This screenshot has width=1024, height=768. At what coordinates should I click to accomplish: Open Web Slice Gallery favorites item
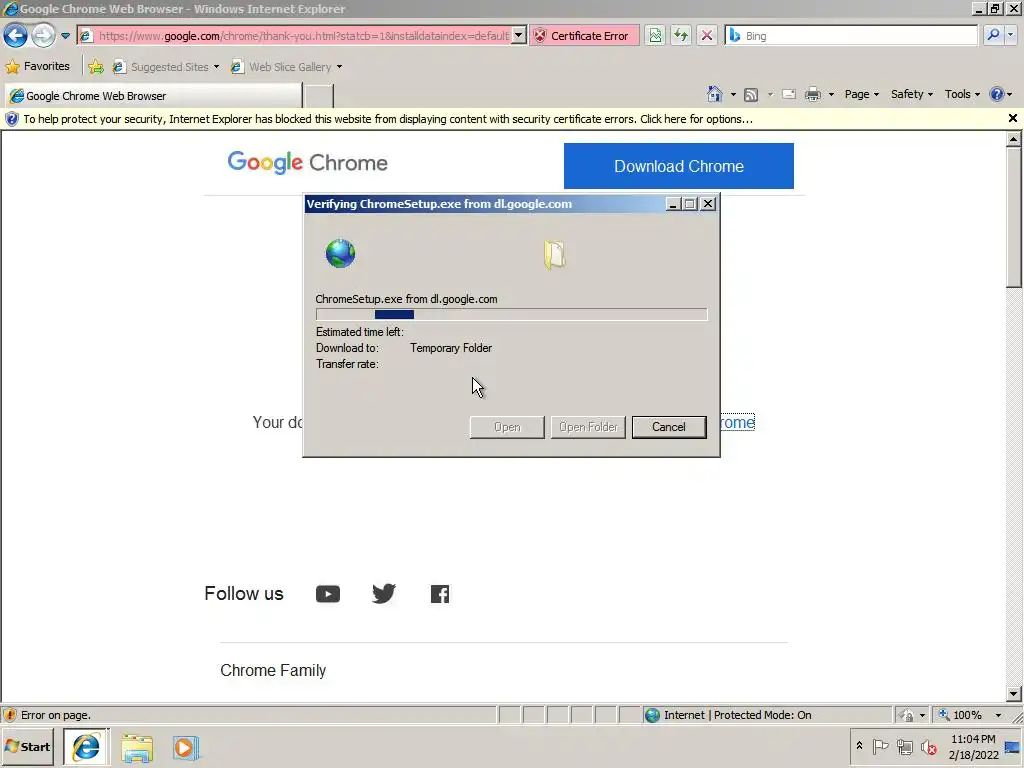286,67
